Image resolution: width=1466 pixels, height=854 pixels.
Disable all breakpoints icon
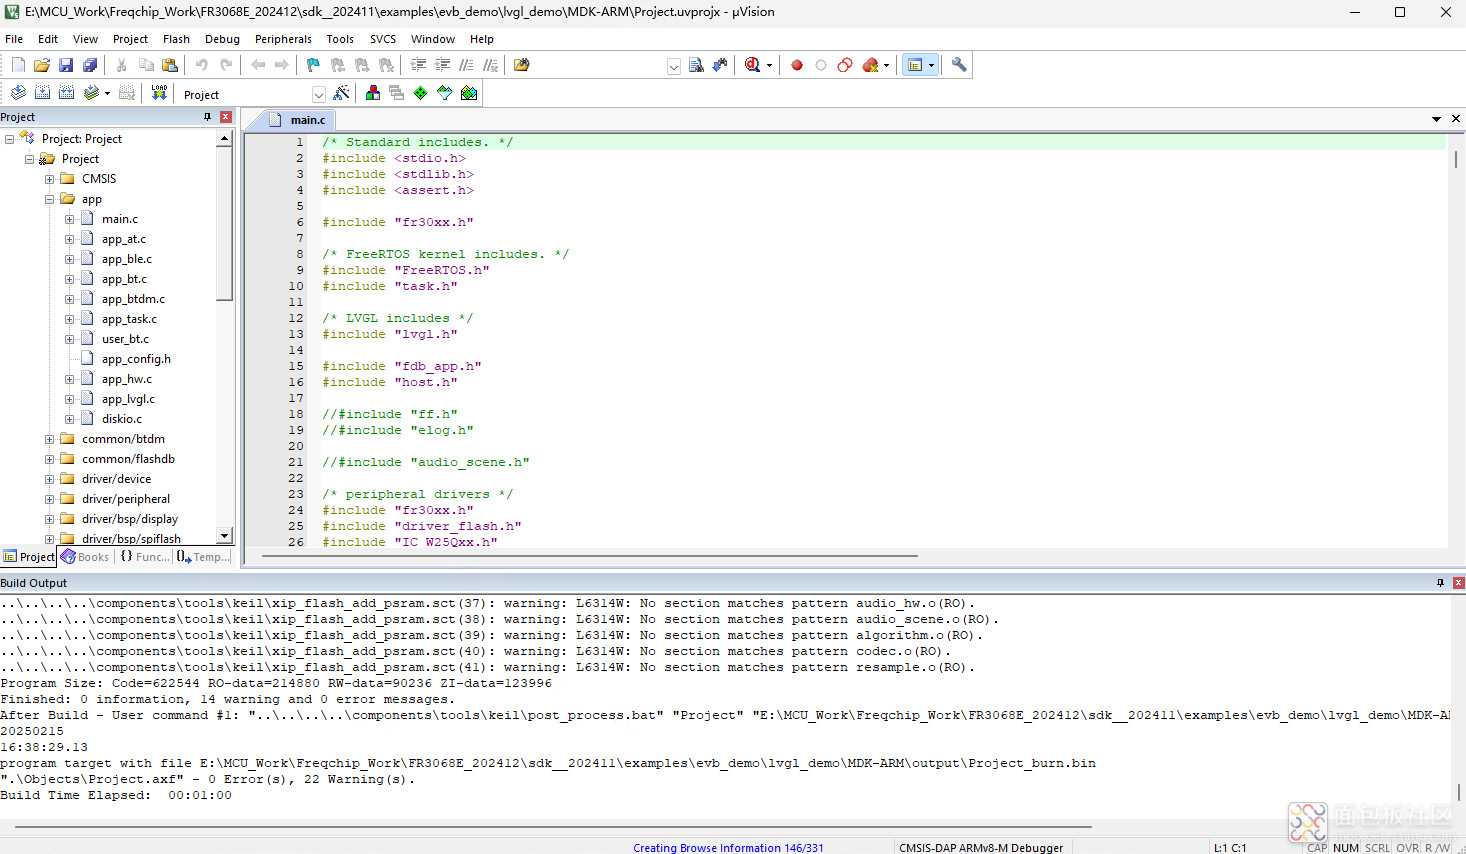pyautogui.click(x=845, y=65)
